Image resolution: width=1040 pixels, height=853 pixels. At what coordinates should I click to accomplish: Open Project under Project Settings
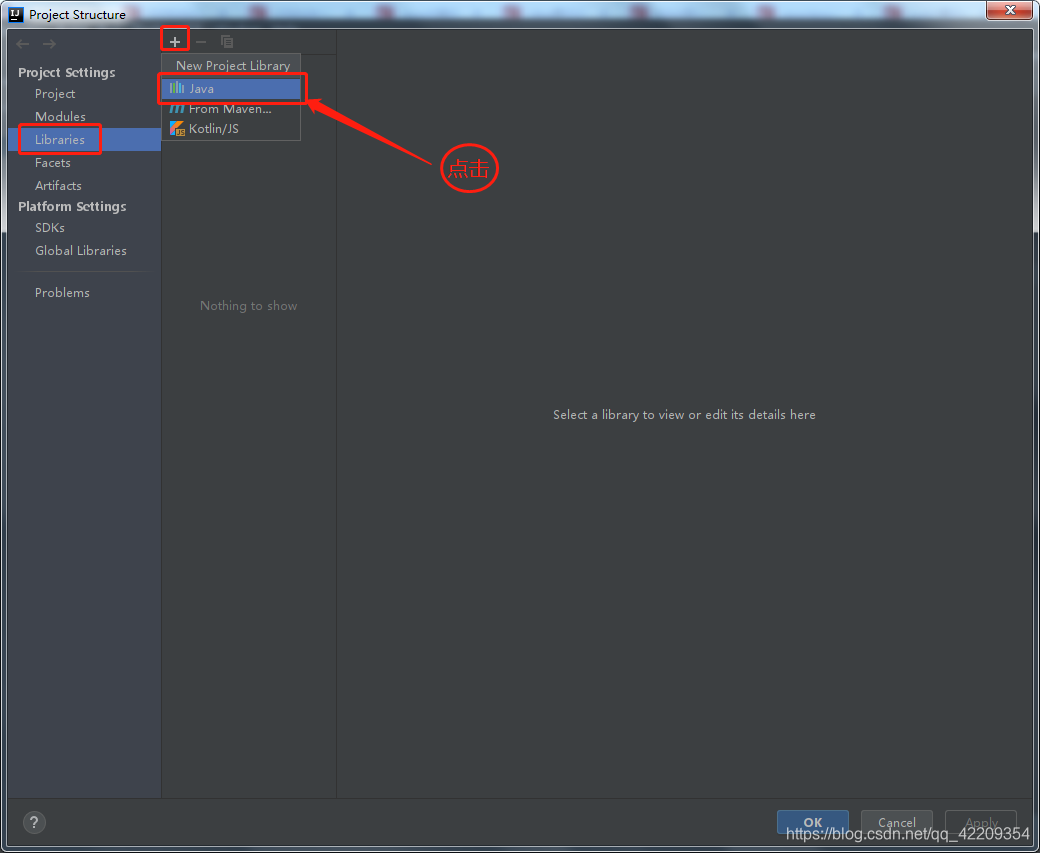click(x=55, y=94)
